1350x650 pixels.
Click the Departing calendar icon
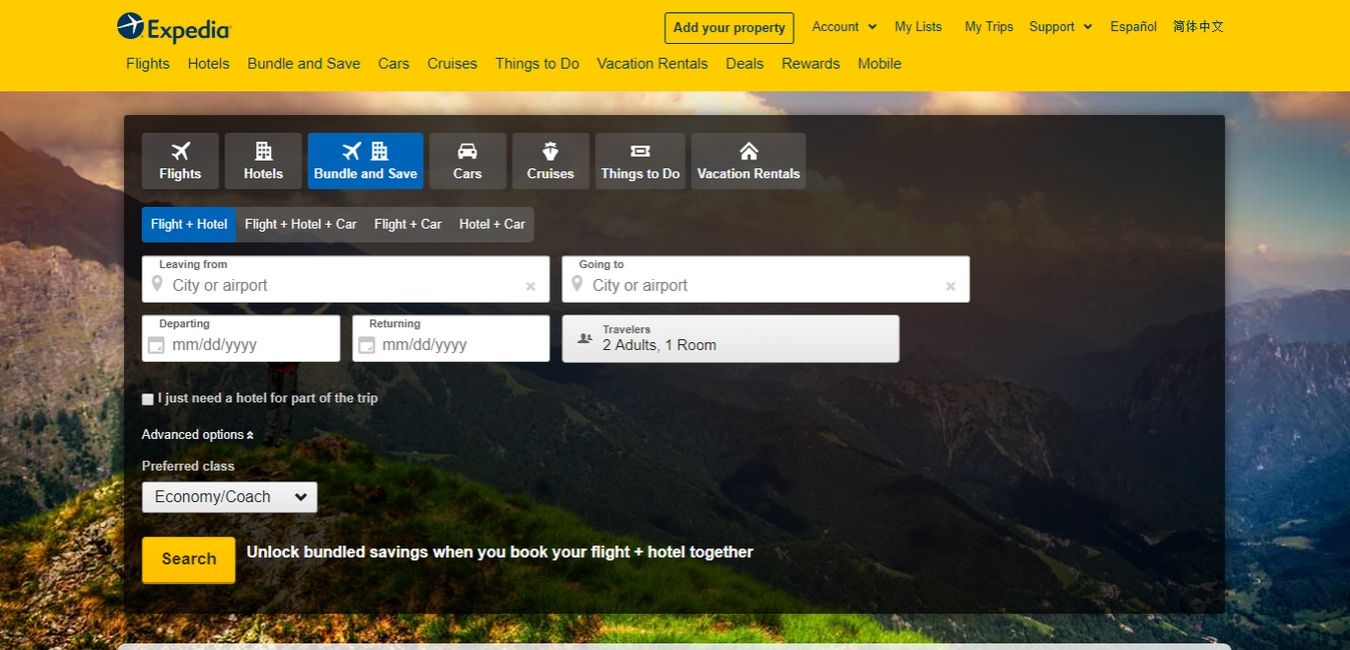point(156,345)
